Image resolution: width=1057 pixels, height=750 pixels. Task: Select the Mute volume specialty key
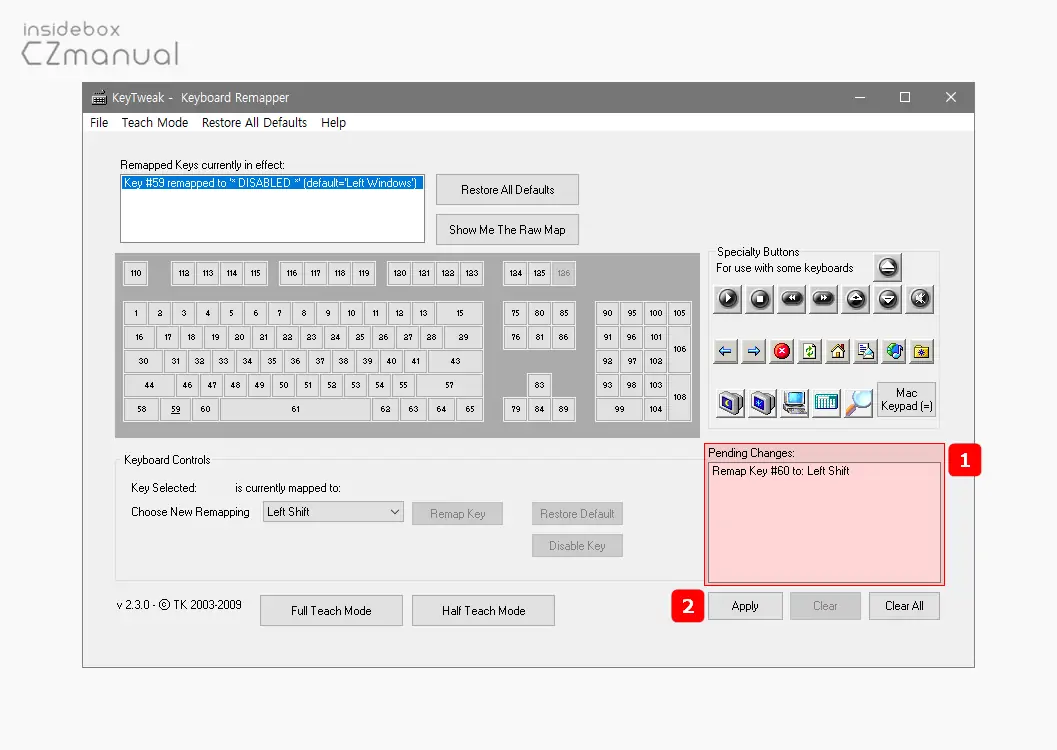pyautogui.click(x=919, y=298)
